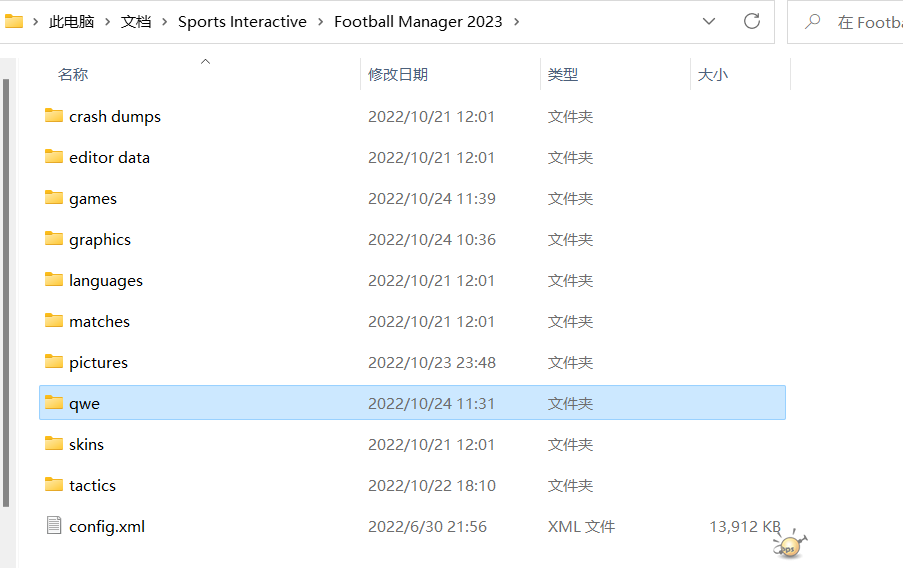The image size is (903, 568).
Task: Open the address bar history dropdown
Action: tap(709, 21)
